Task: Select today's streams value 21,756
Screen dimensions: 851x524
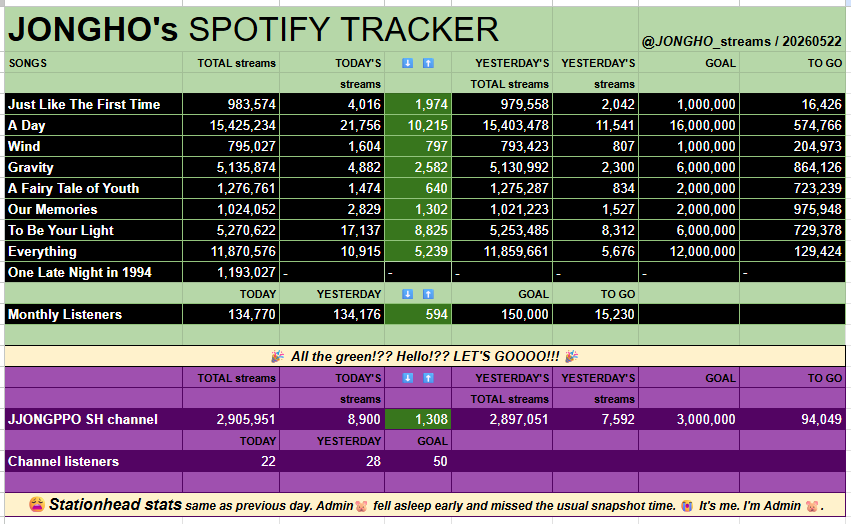Action: point(332,125)
